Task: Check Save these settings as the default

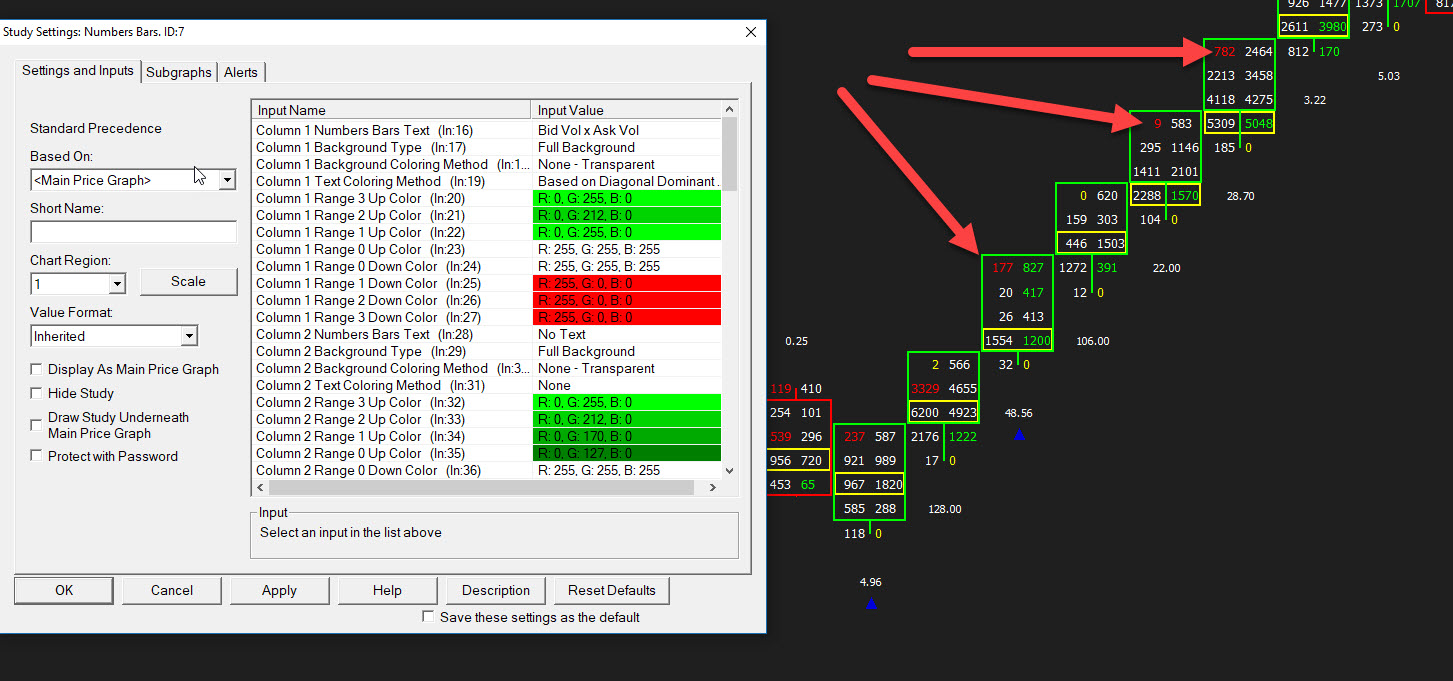Action: point(429,617)
